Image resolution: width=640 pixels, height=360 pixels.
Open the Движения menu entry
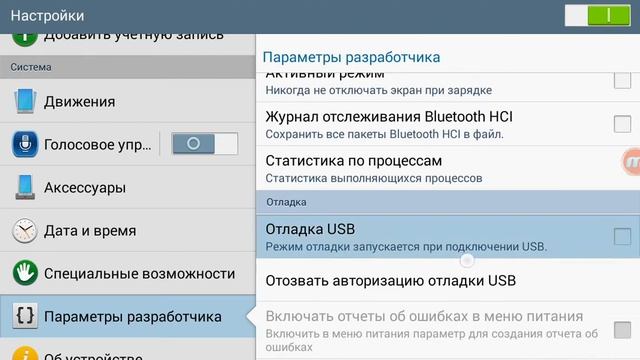tap(128, 101)
